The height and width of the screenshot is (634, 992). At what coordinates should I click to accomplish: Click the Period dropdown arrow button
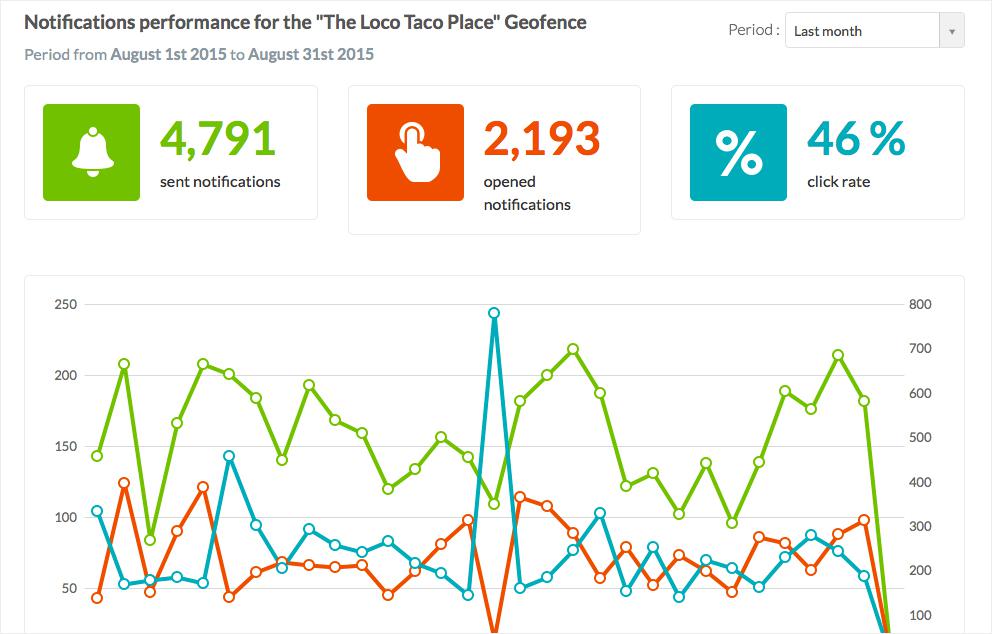click(x=952, y=31)
